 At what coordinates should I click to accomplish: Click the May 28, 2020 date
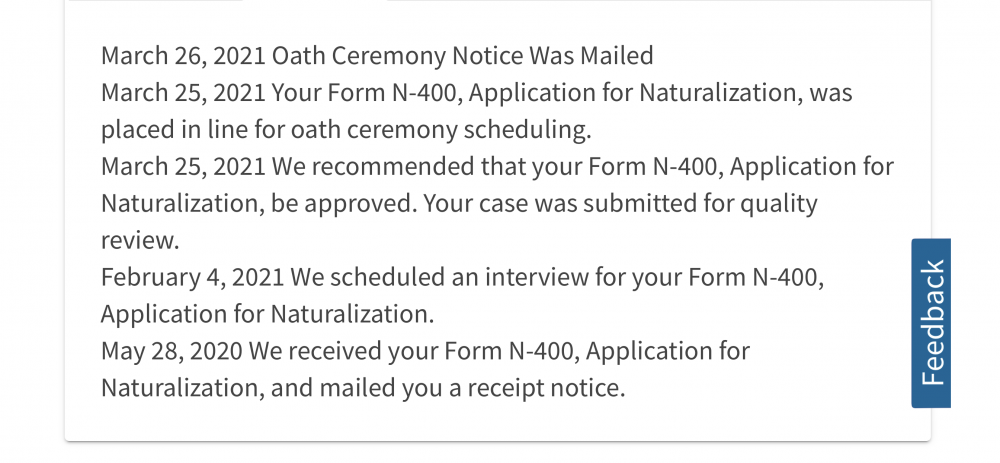point(172,351)
